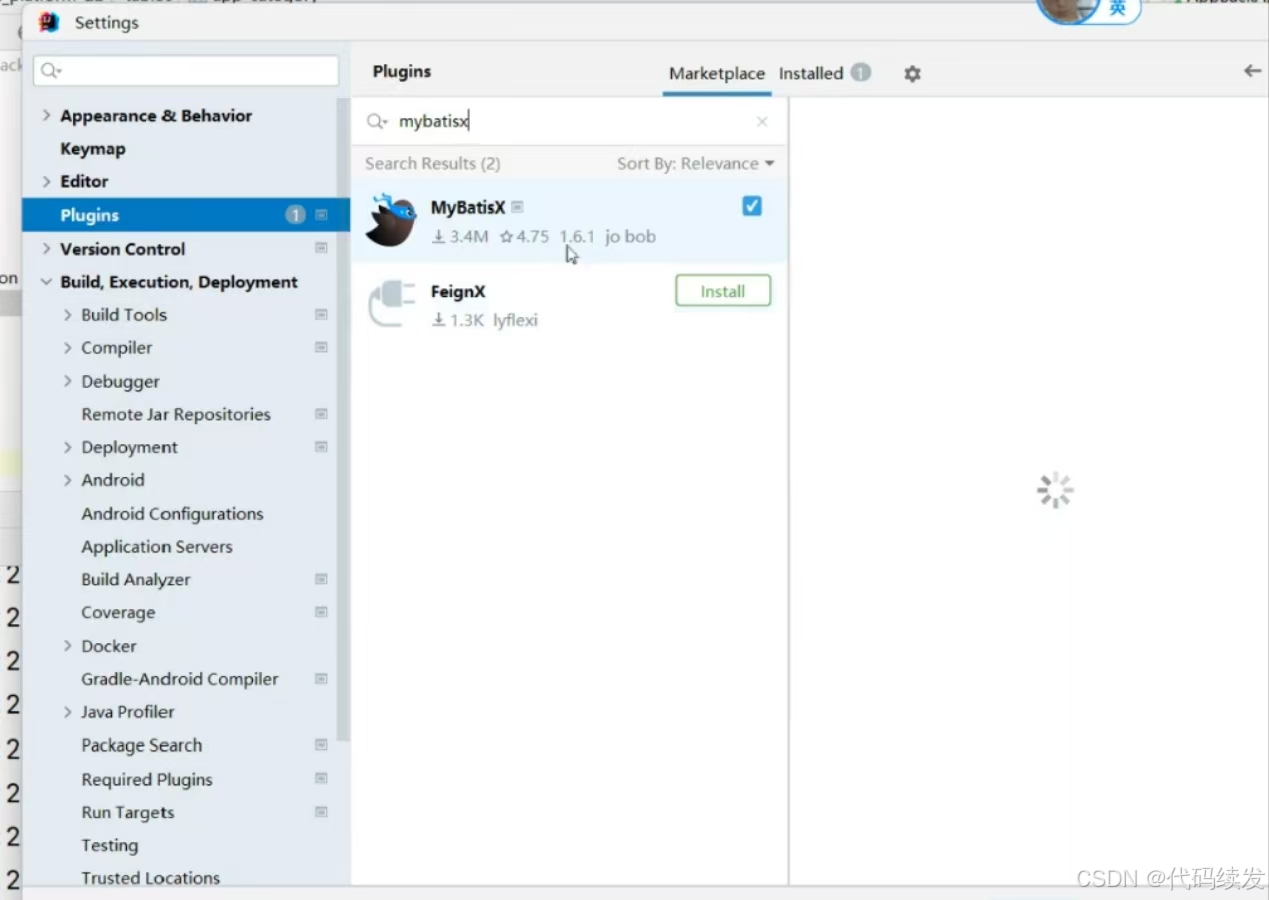Click the plugin search field containing mybatisx
The width and height of the screenshot is (1269, 900).
[568, 122]
